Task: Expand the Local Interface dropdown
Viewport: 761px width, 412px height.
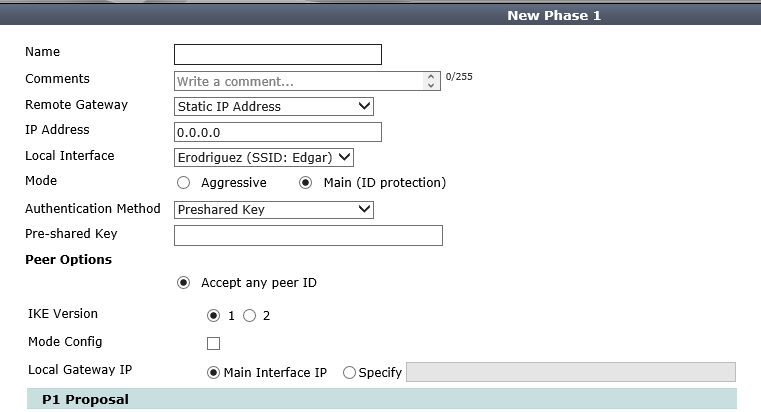Action: [x=264, y=157]
